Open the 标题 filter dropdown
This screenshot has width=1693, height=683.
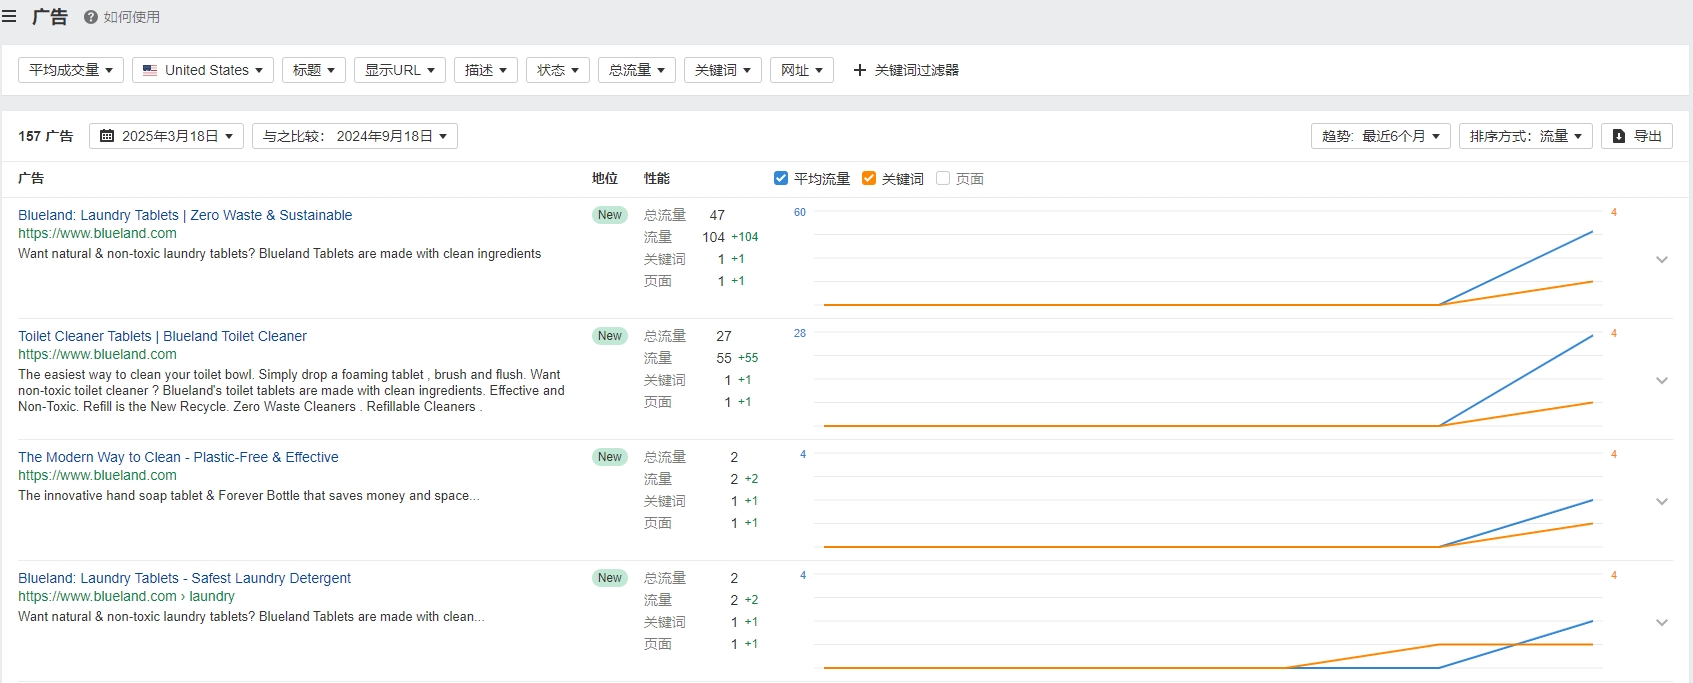pyautogui.click(x=314, y=70)
